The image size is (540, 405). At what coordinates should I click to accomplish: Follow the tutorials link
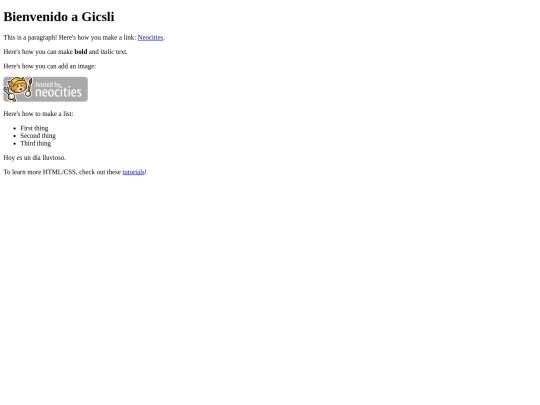coord(133,172)
